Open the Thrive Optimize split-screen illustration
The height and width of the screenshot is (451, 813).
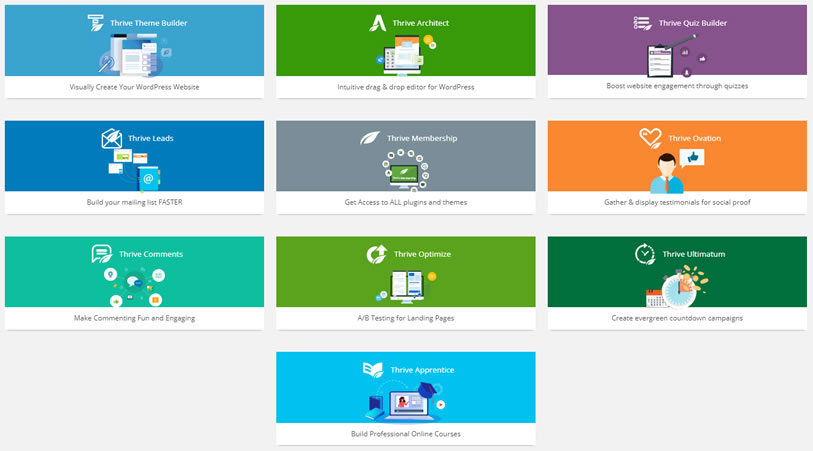tap(406, 286)
